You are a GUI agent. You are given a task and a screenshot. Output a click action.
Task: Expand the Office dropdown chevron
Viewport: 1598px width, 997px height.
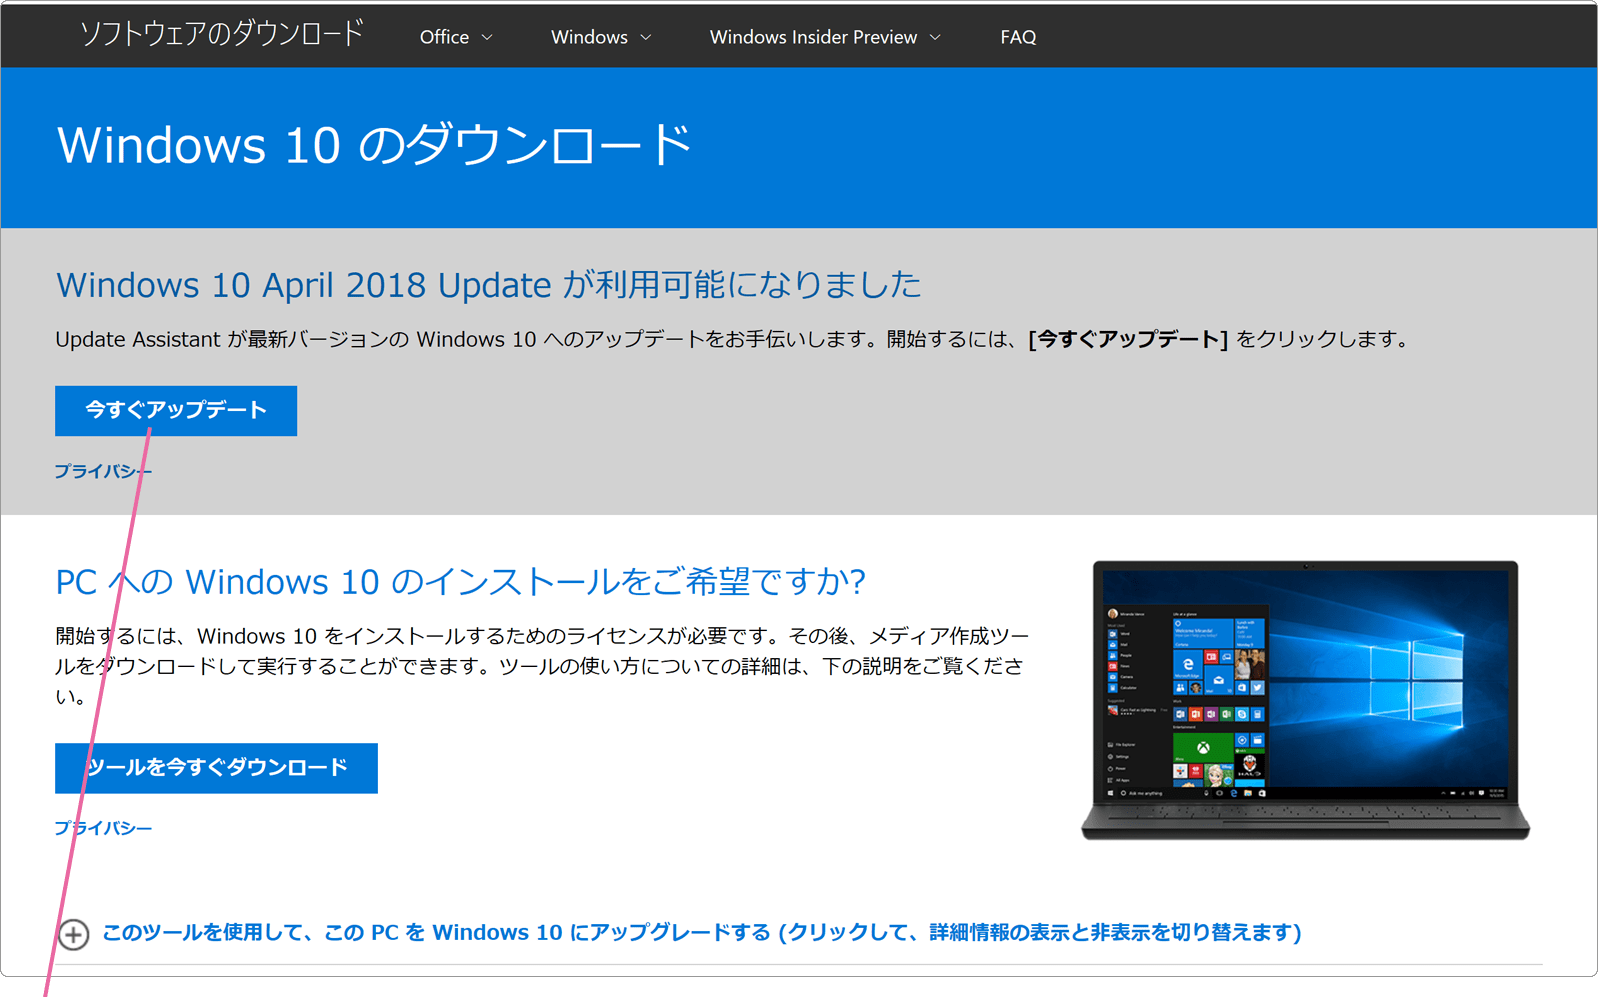[487, 37]
